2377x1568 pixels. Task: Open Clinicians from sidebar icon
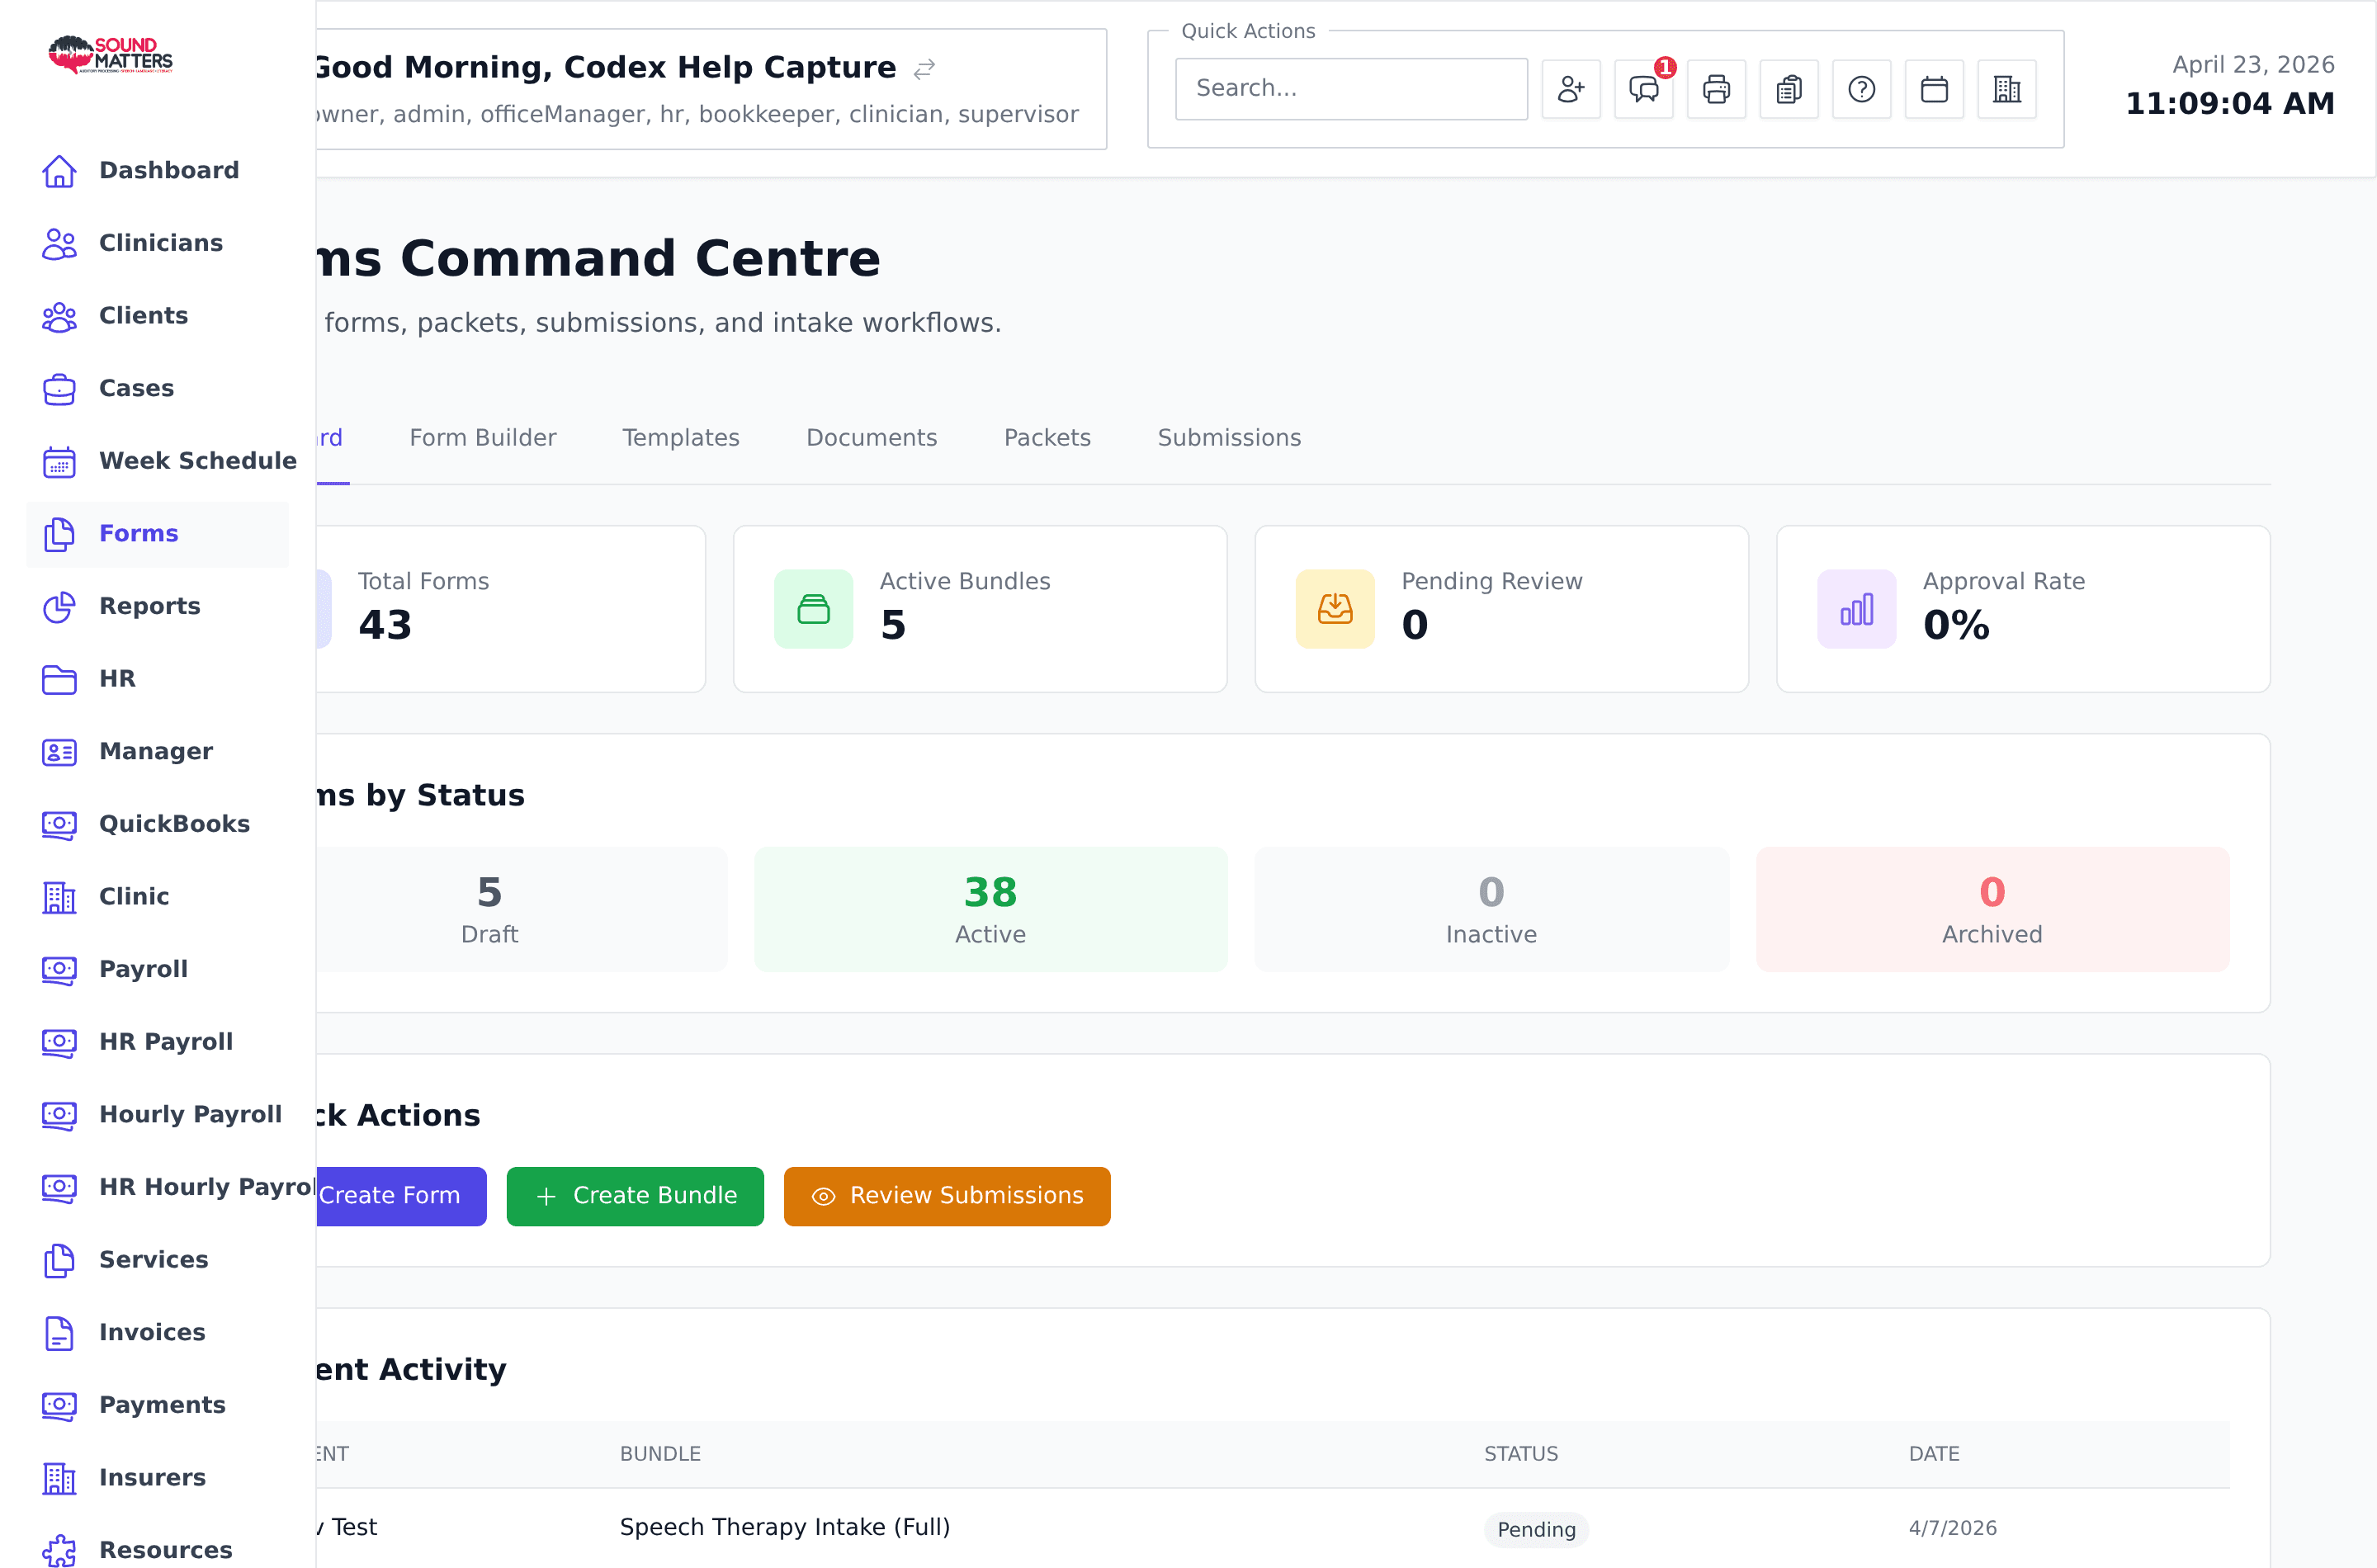coord(59,243)
